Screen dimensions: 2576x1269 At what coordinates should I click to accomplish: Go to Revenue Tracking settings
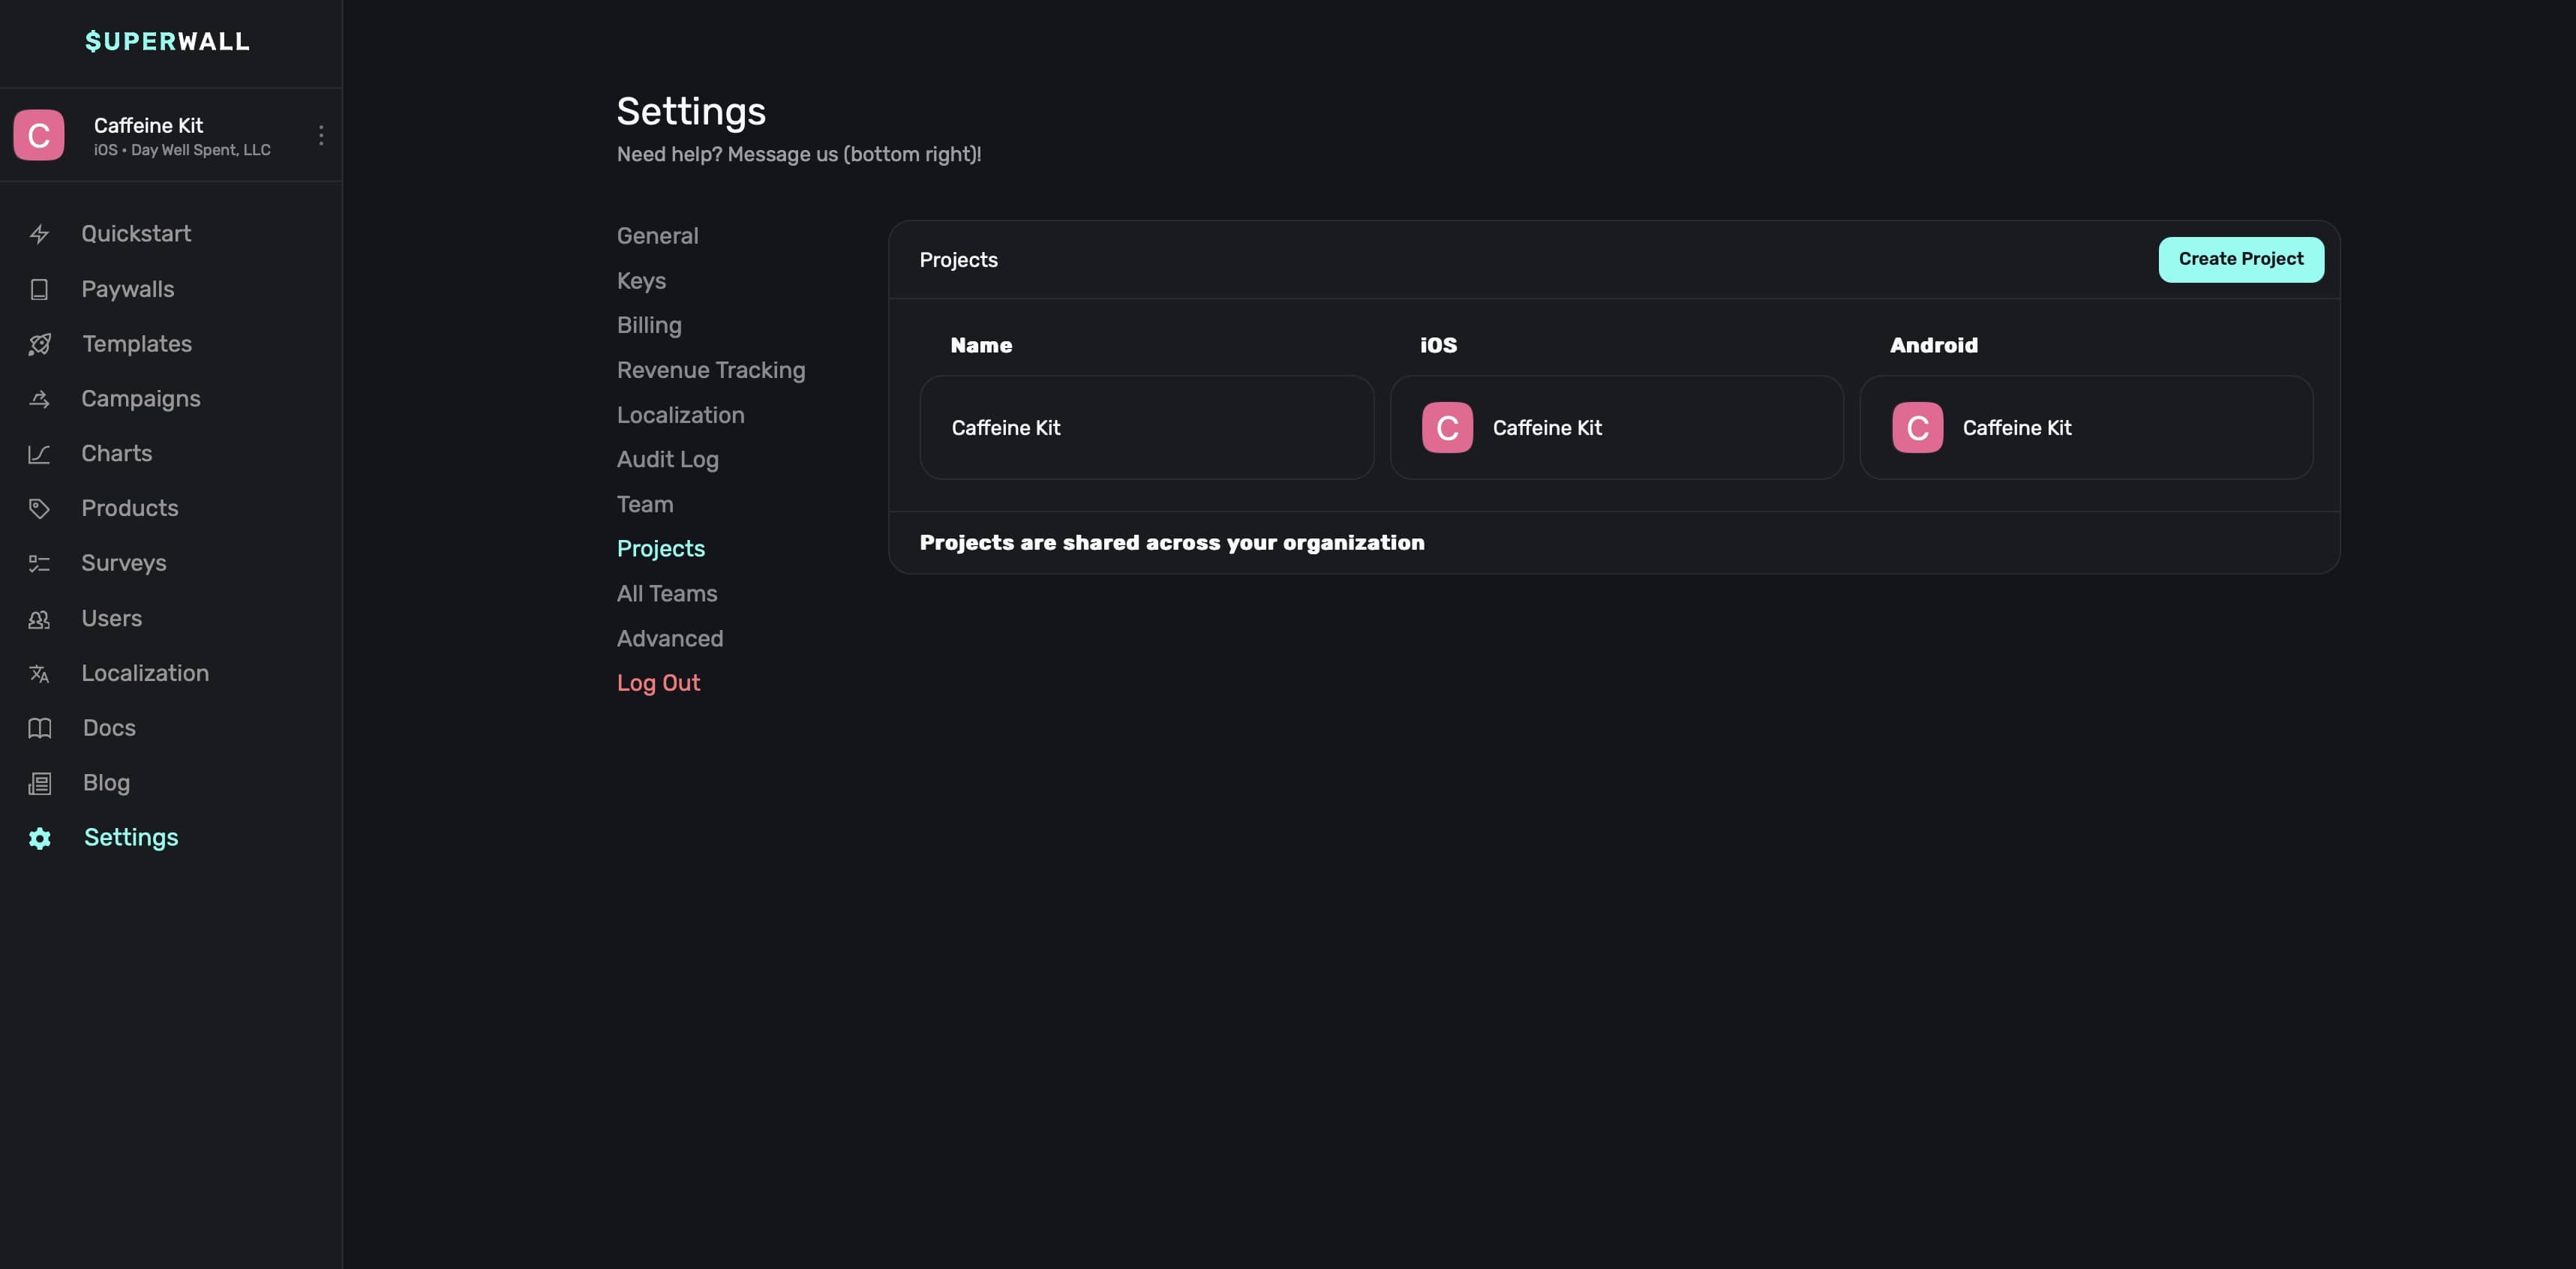tap(710, 370)
